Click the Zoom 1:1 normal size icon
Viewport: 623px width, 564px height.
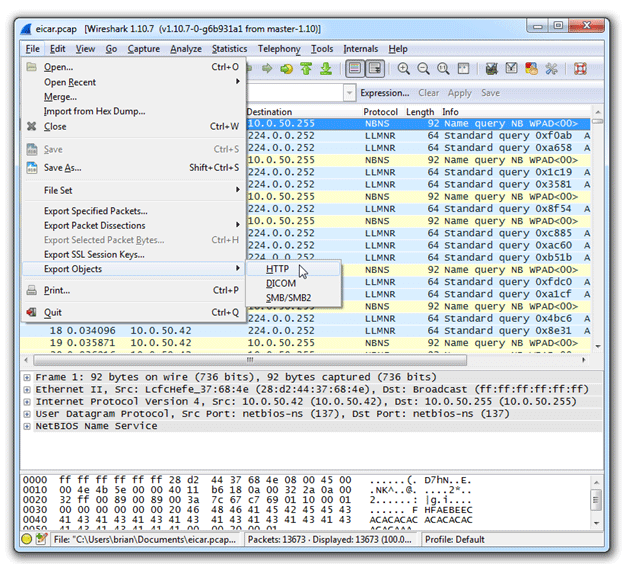click(443, 69)
